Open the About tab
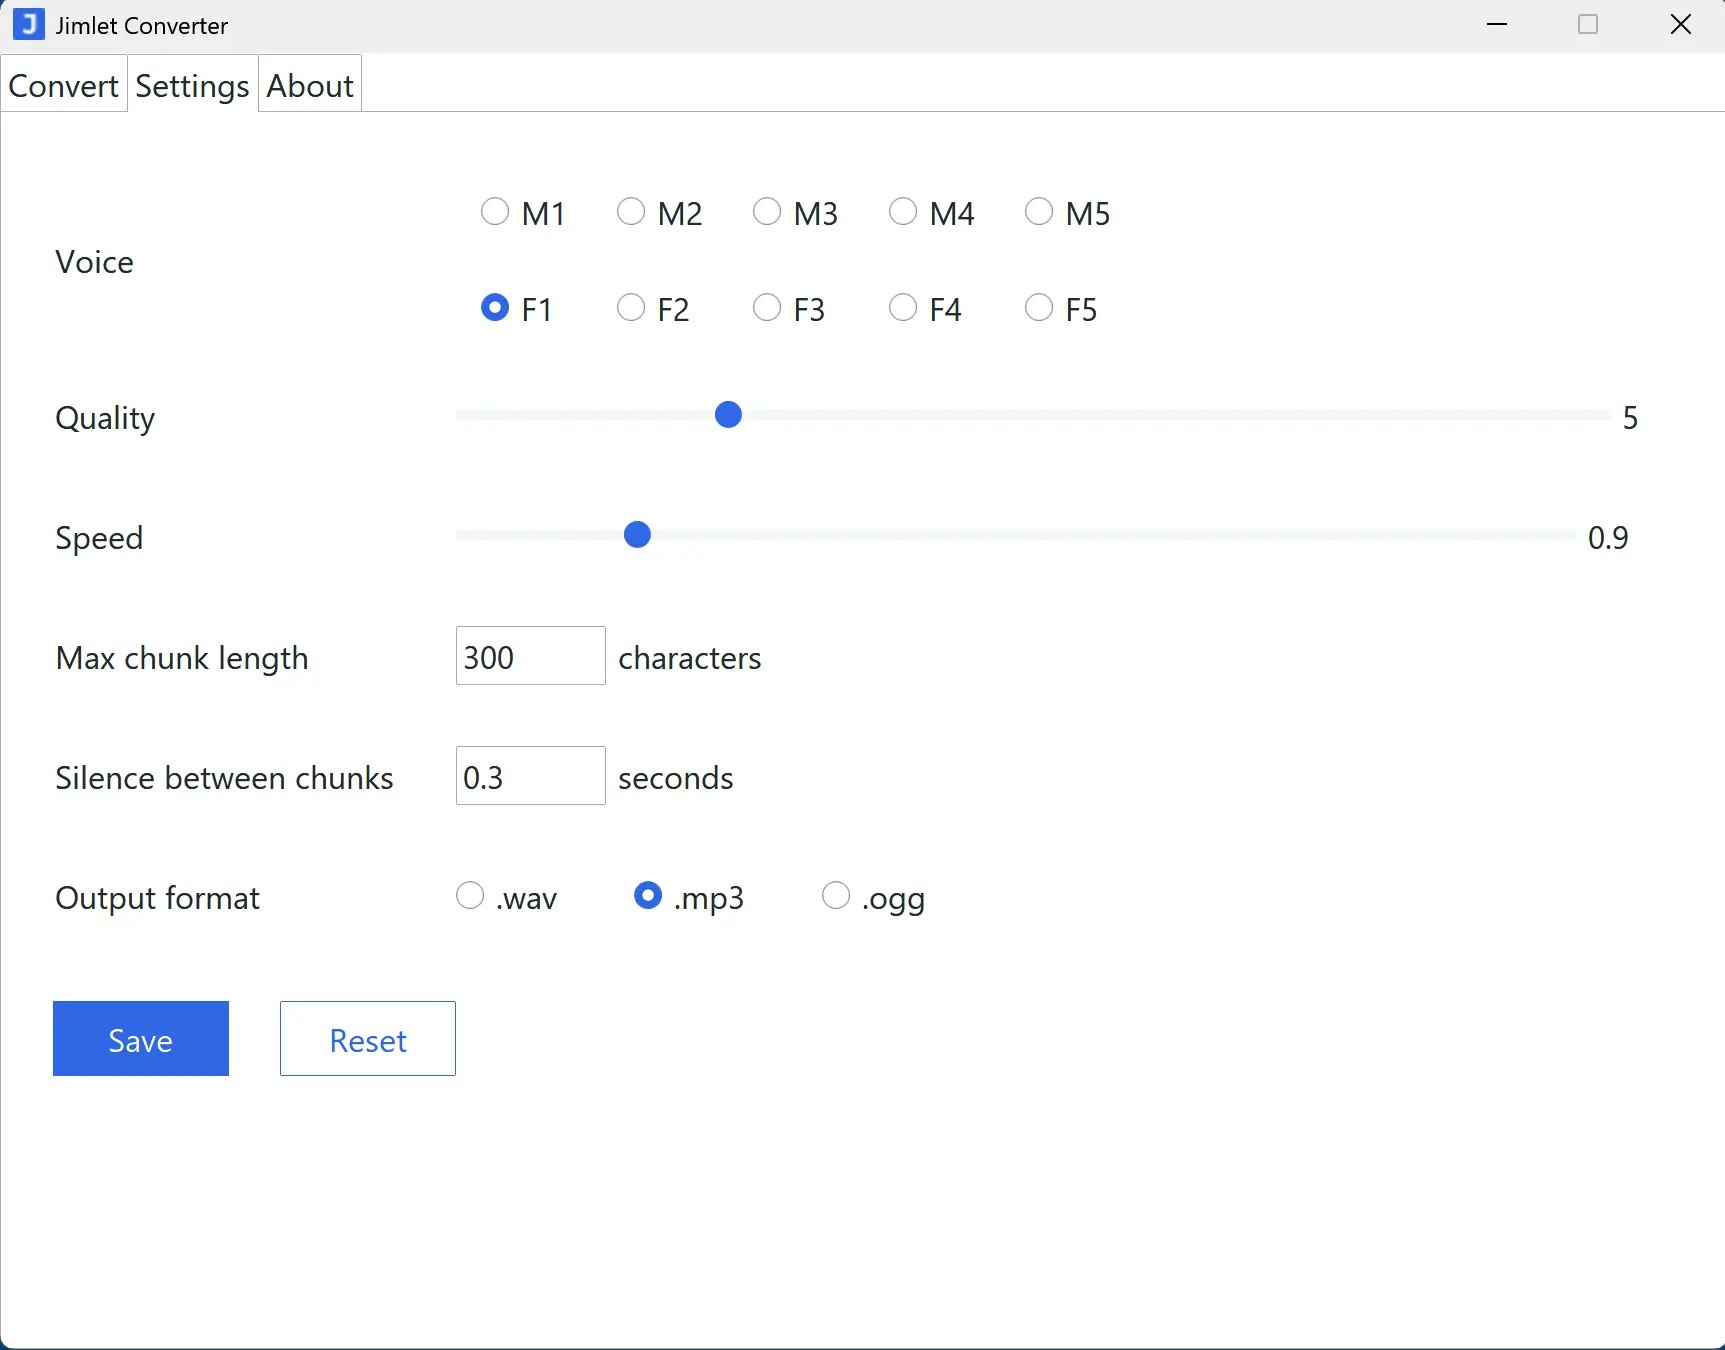This screenshot has height=1350, width=1725. [309, 85]
